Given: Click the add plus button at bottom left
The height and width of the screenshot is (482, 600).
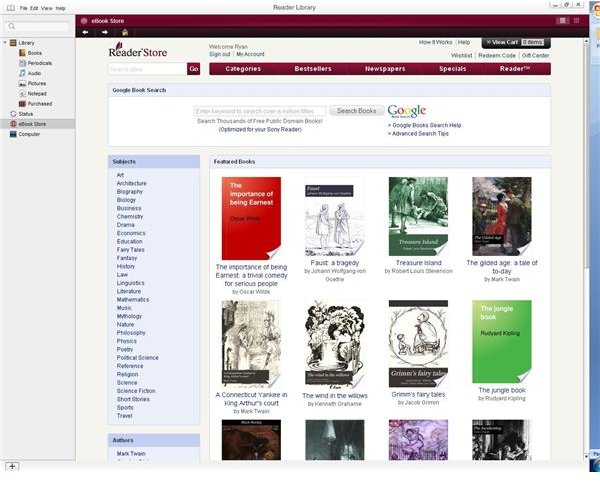Looking at the screenshot, I should point(12,466).
